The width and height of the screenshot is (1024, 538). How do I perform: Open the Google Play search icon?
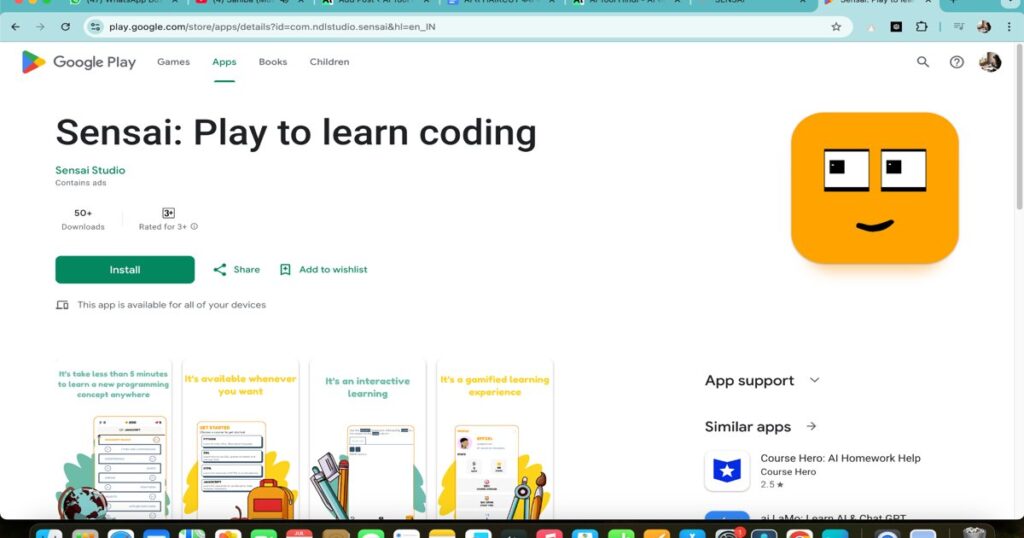[923, 62]
